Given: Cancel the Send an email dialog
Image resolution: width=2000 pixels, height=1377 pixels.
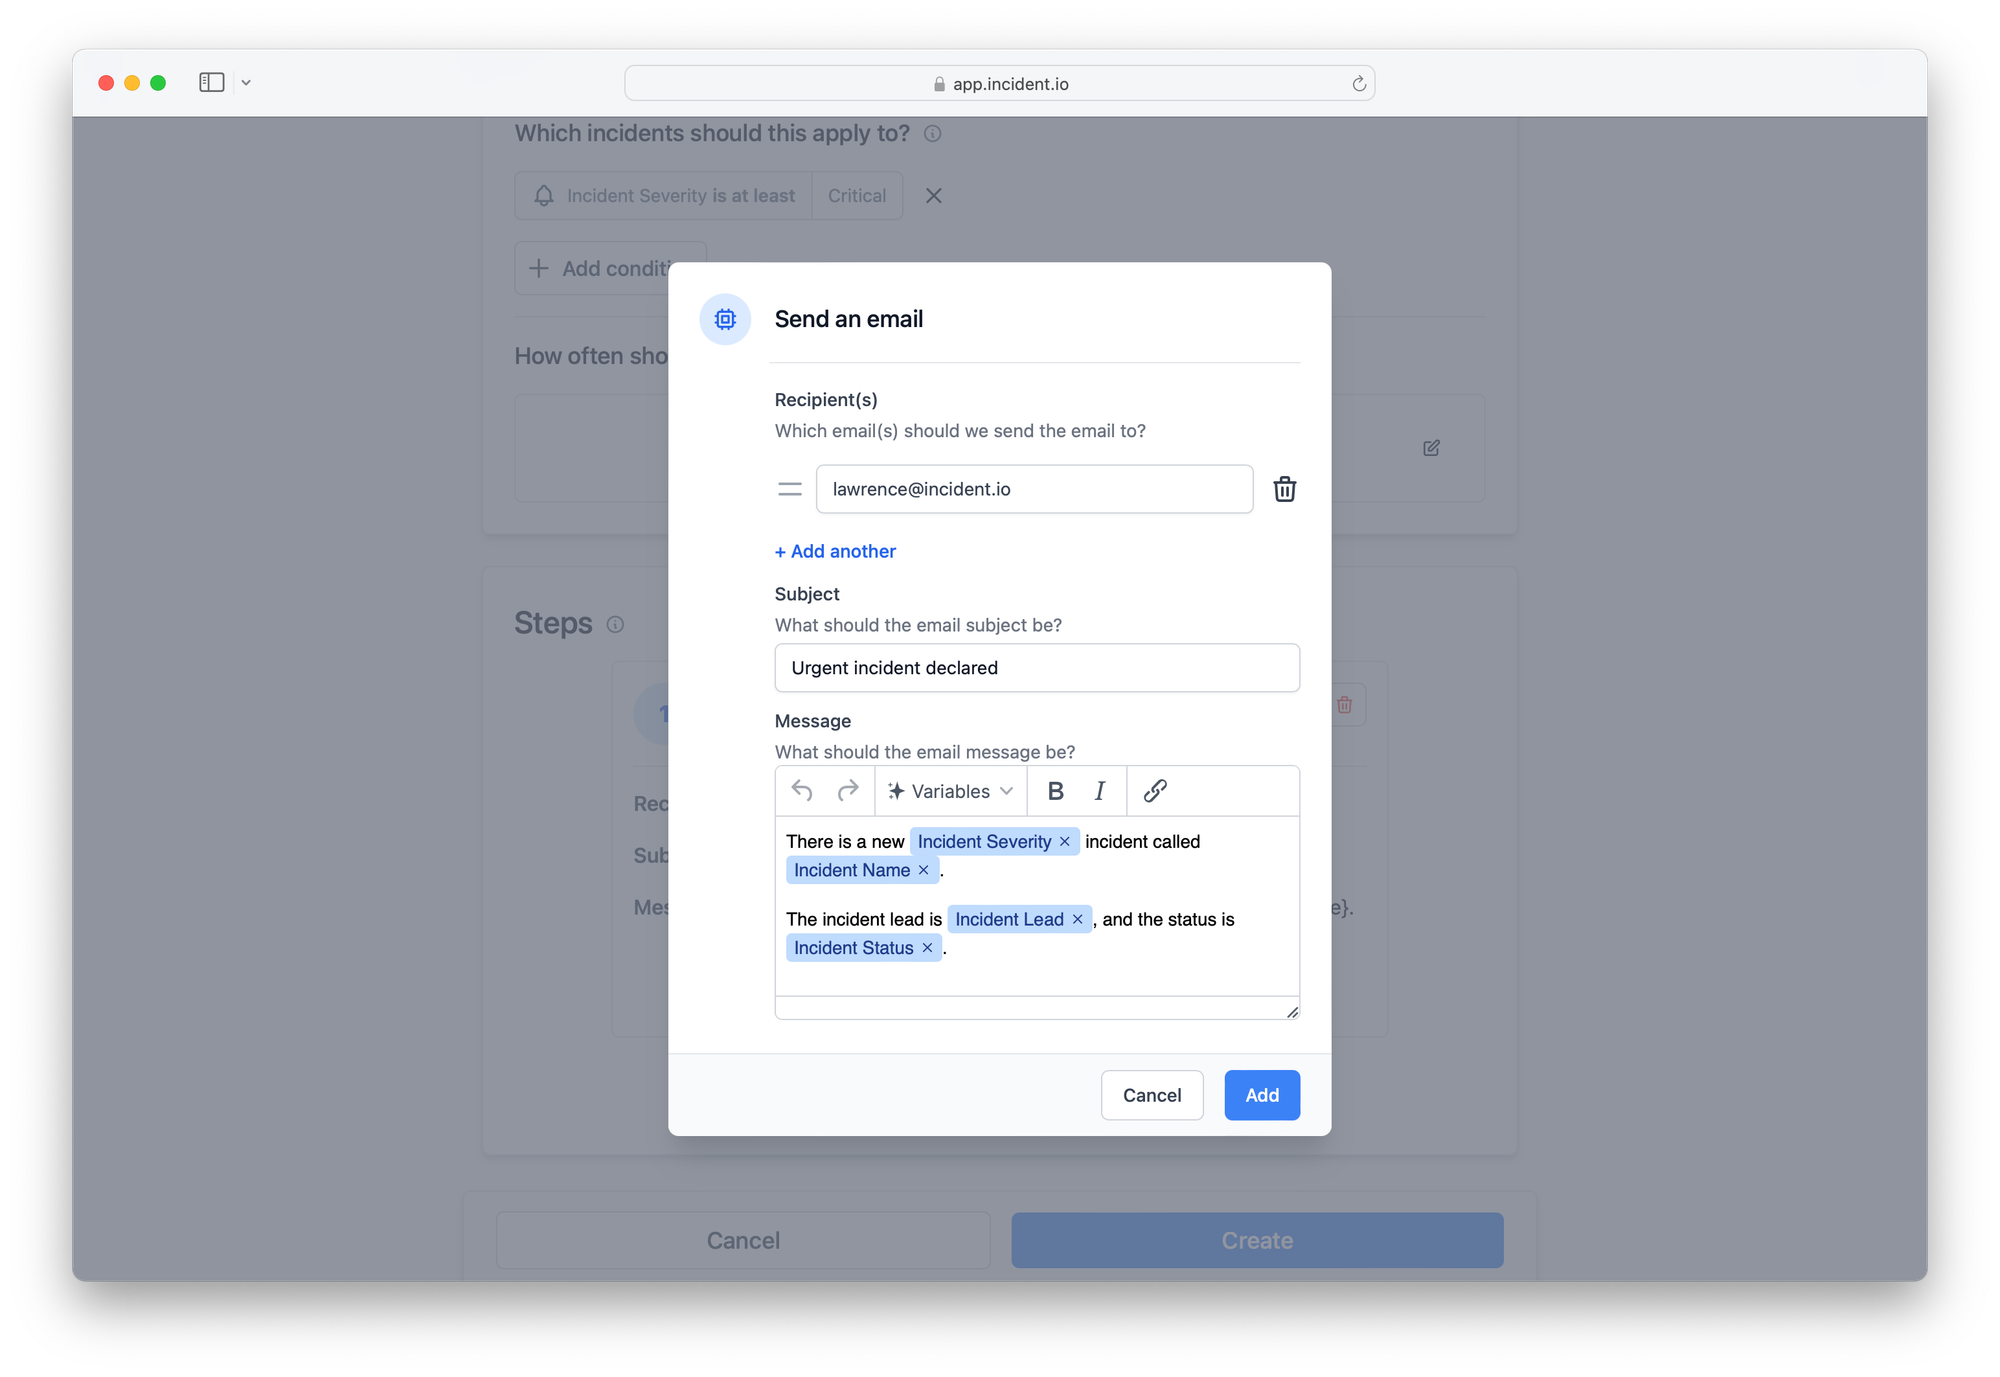Looking at the screenshot, I should tap(1151, 1095).
